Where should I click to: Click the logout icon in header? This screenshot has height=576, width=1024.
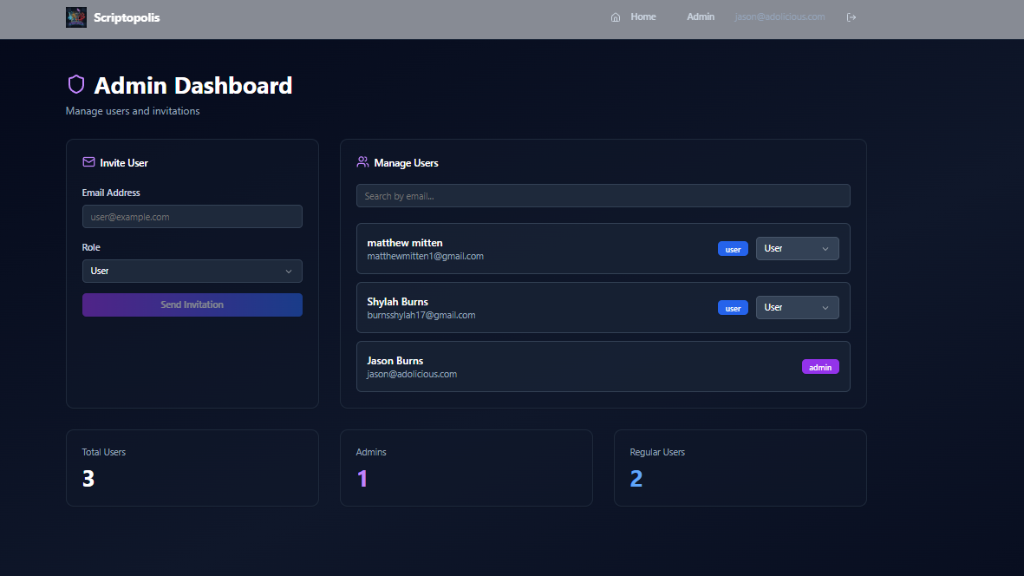point(851,18)
